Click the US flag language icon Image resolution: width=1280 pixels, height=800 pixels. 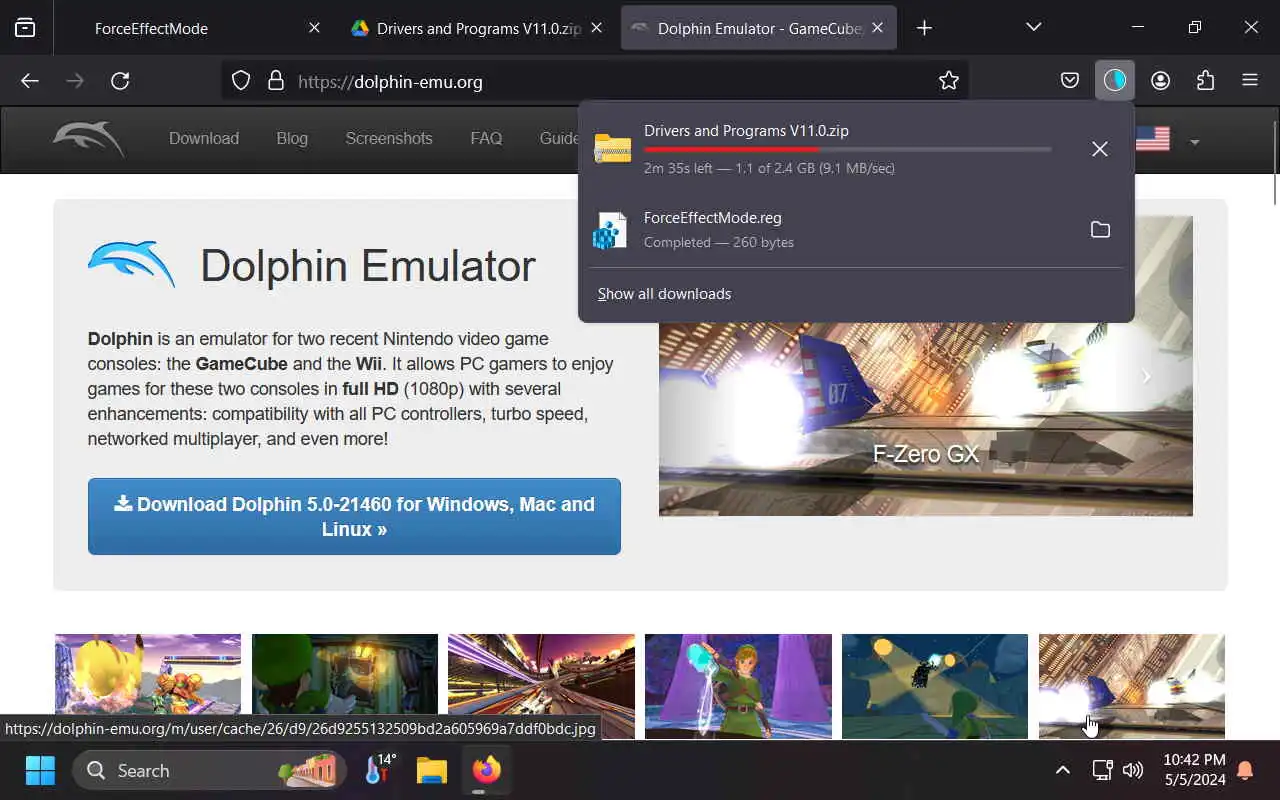click(1152, 139)
